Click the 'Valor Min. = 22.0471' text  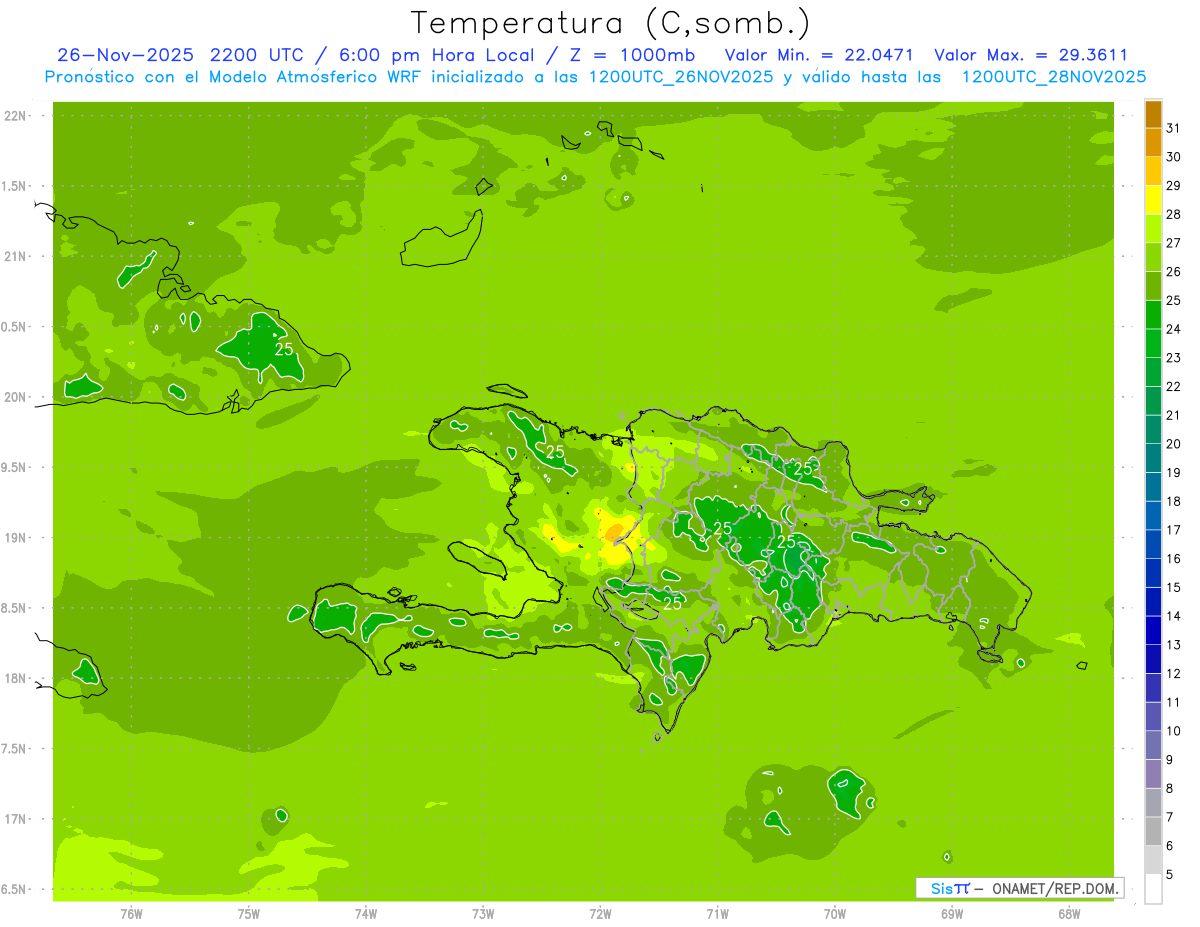[819, 55]
